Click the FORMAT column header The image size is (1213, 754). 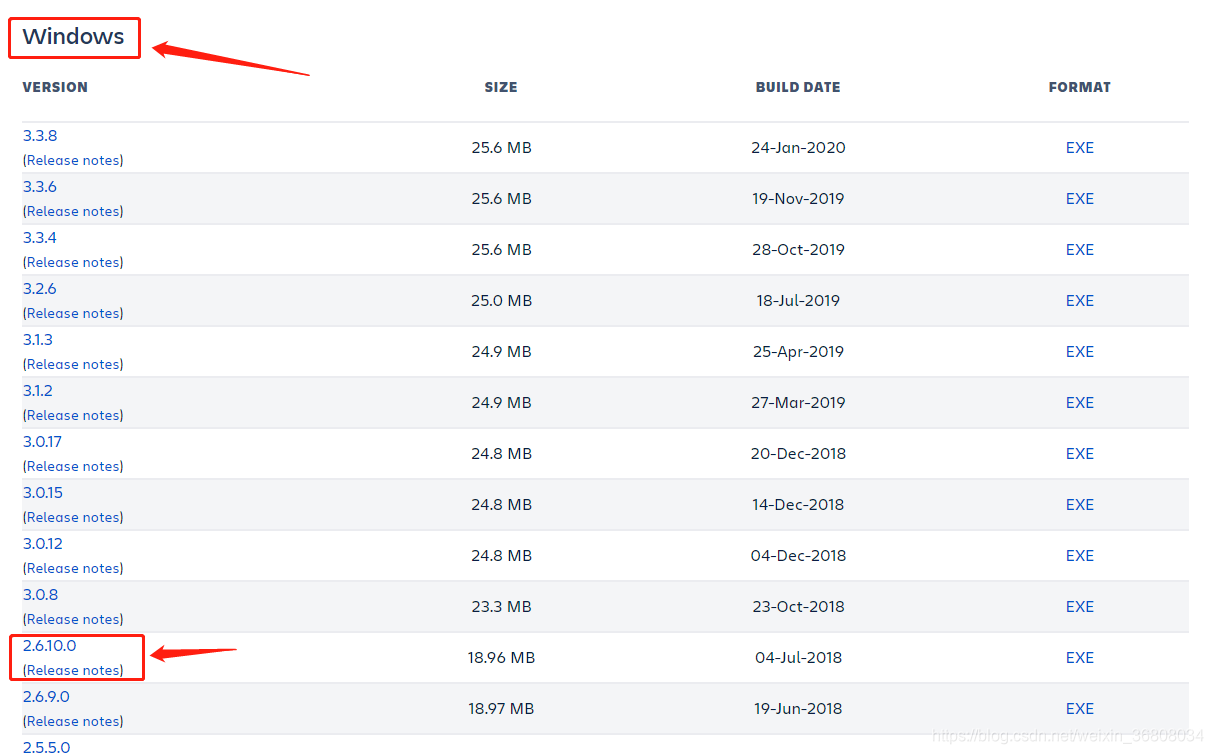click(1080, 87)
